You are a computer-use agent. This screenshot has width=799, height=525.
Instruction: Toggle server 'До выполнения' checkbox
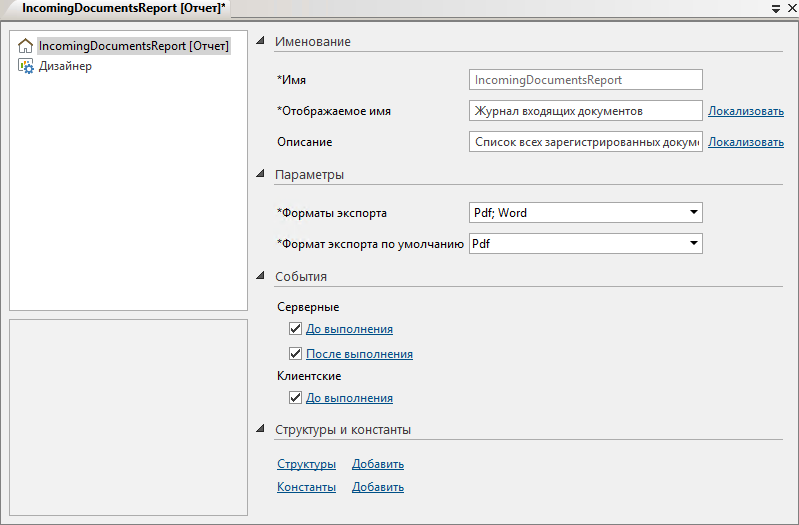[295, 329]
